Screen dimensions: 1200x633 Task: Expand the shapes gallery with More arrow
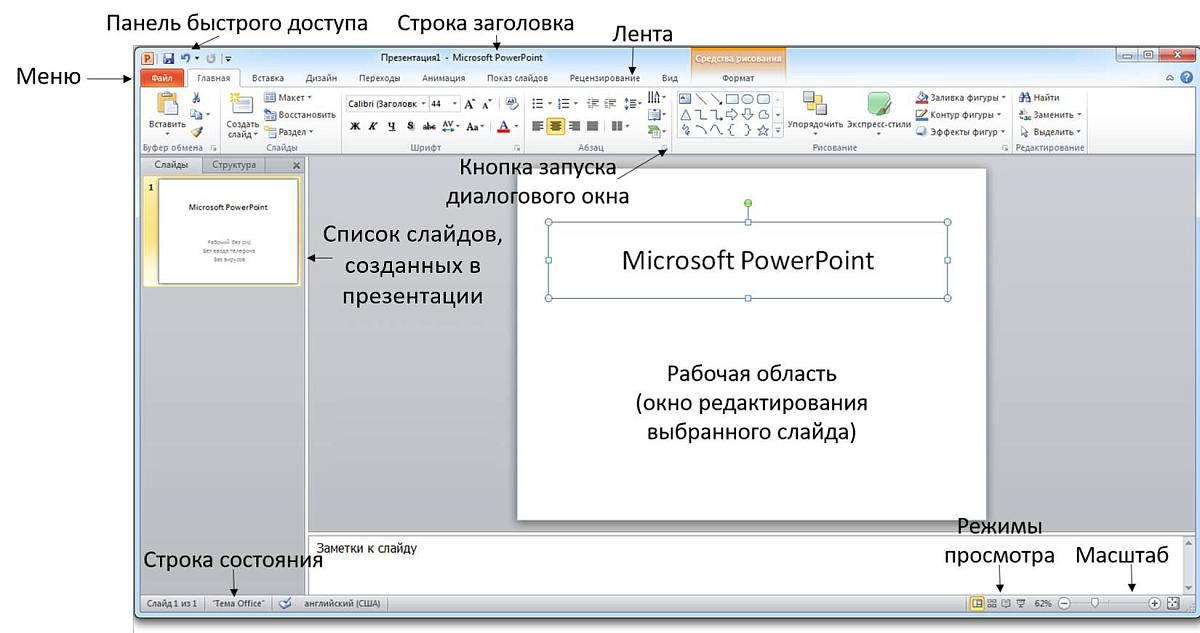pos(777,131)
